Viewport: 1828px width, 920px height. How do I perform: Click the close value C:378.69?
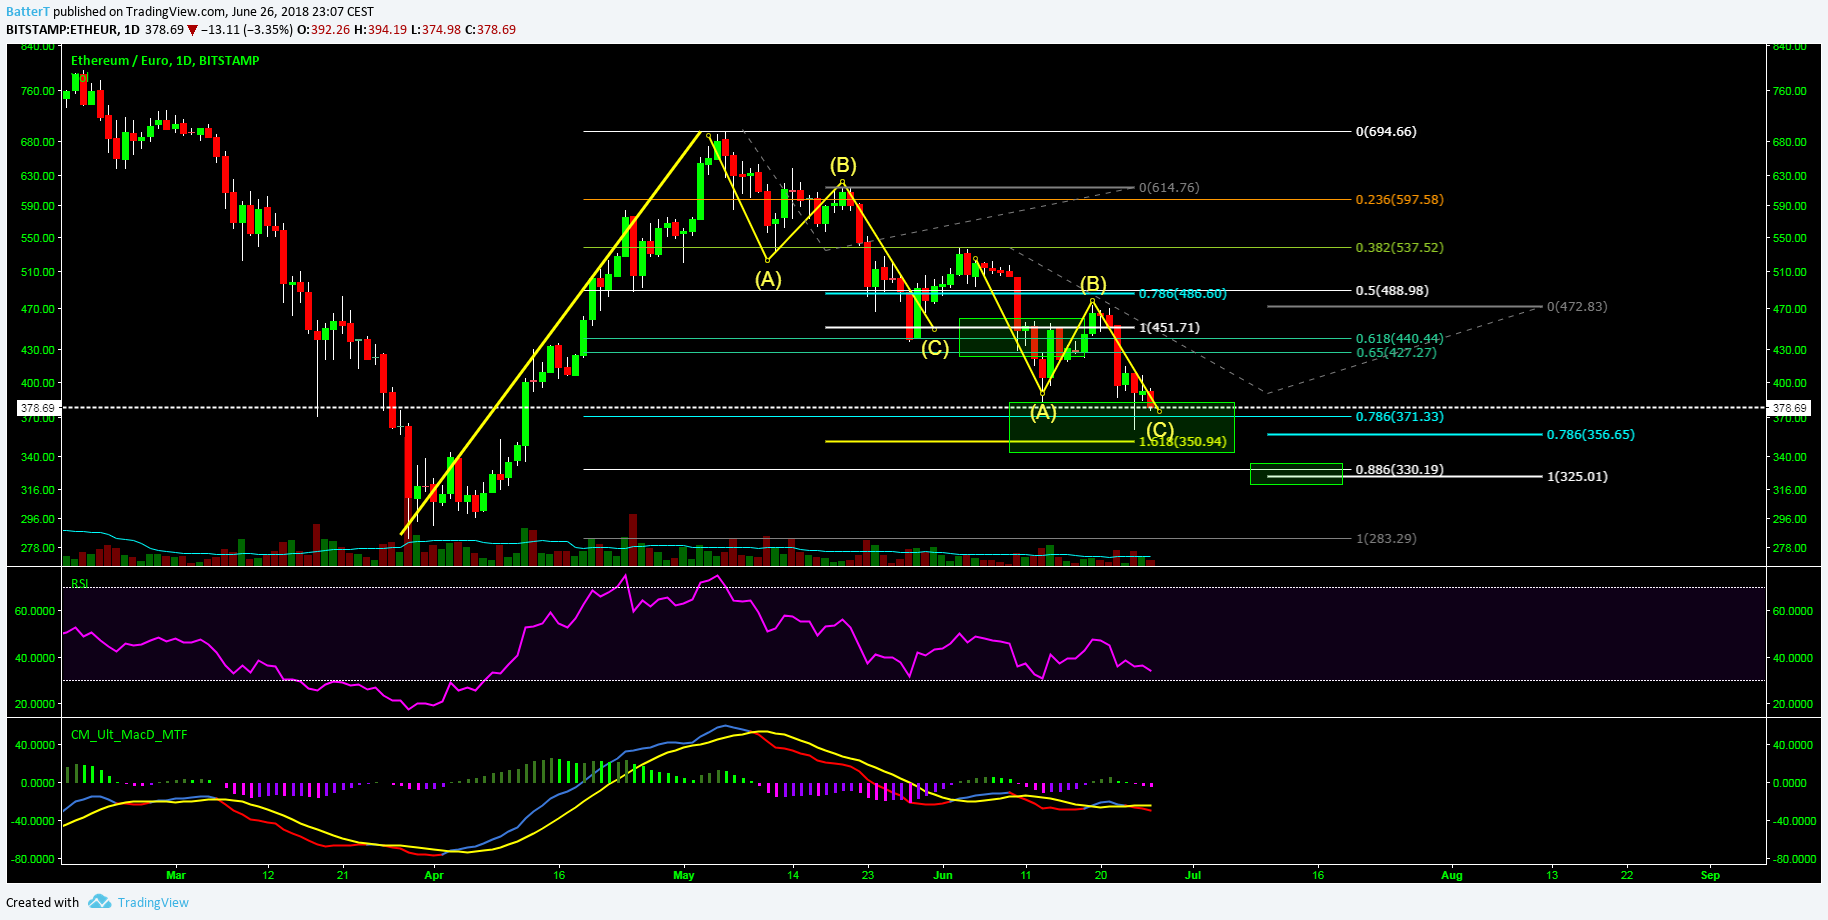[491, 30]
